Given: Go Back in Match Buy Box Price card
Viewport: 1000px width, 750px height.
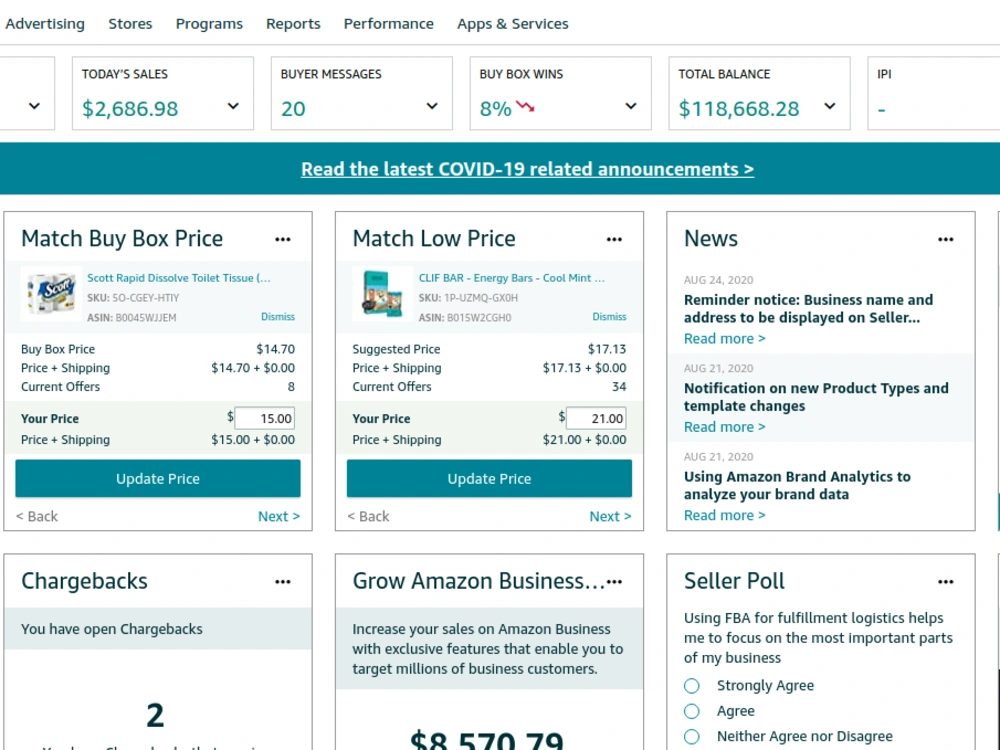Looking at the screenshot, I should pyautogui.click(x=37, y=517).
